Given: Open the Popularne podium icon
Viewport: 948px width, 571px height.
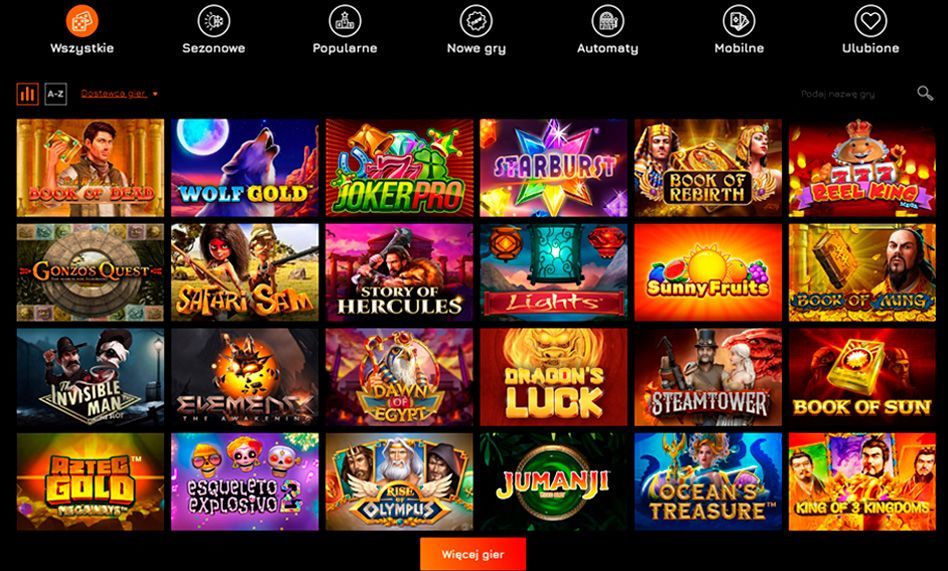Looking at the screenshot, I should tap(345, 21).
